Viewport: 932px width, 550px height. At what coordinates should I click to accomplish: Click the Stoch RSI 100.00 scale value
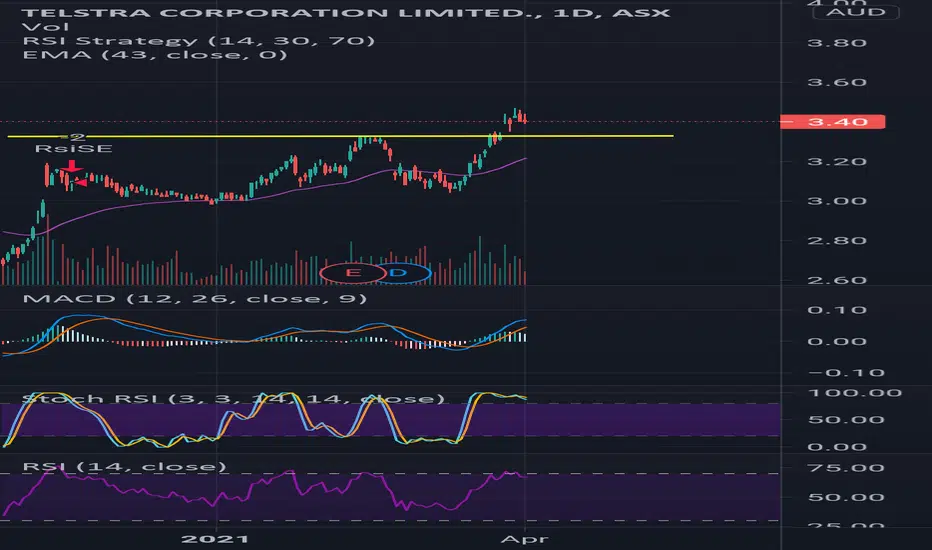click(855, 392)
